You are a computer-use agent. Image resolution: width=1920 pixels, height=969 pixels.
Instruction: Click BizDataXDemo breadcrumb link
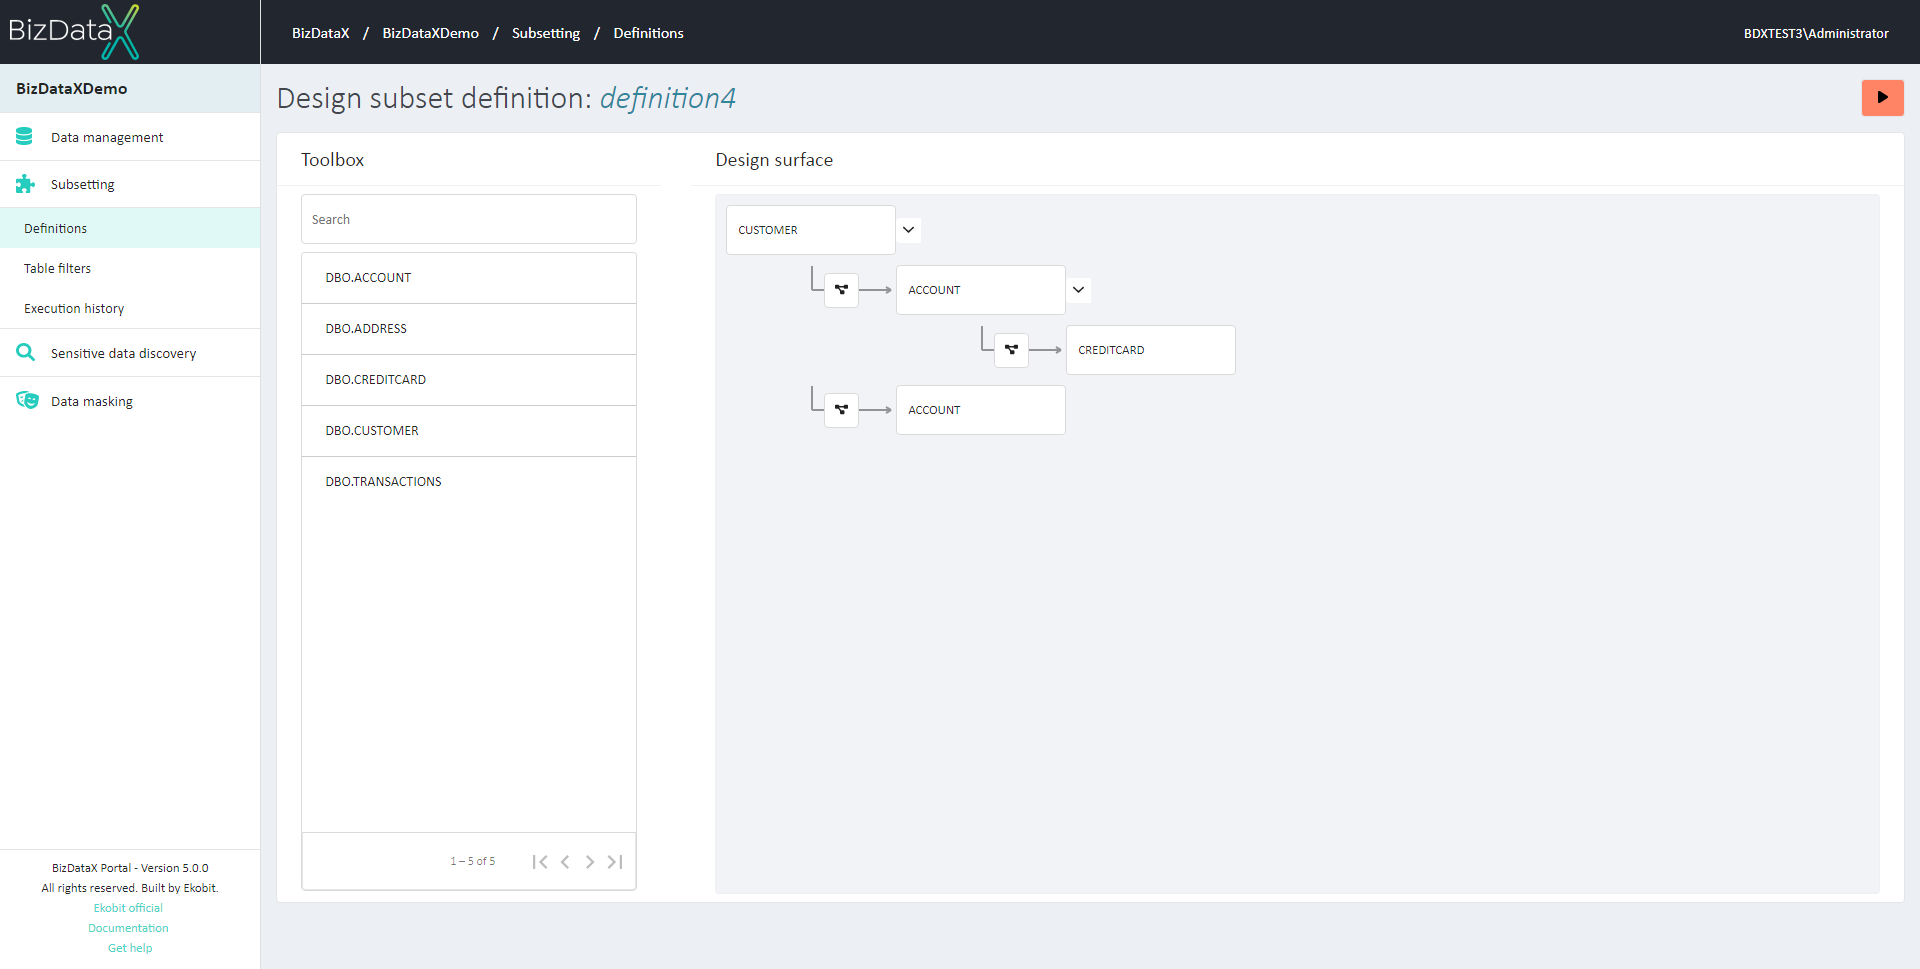point(431,33)
